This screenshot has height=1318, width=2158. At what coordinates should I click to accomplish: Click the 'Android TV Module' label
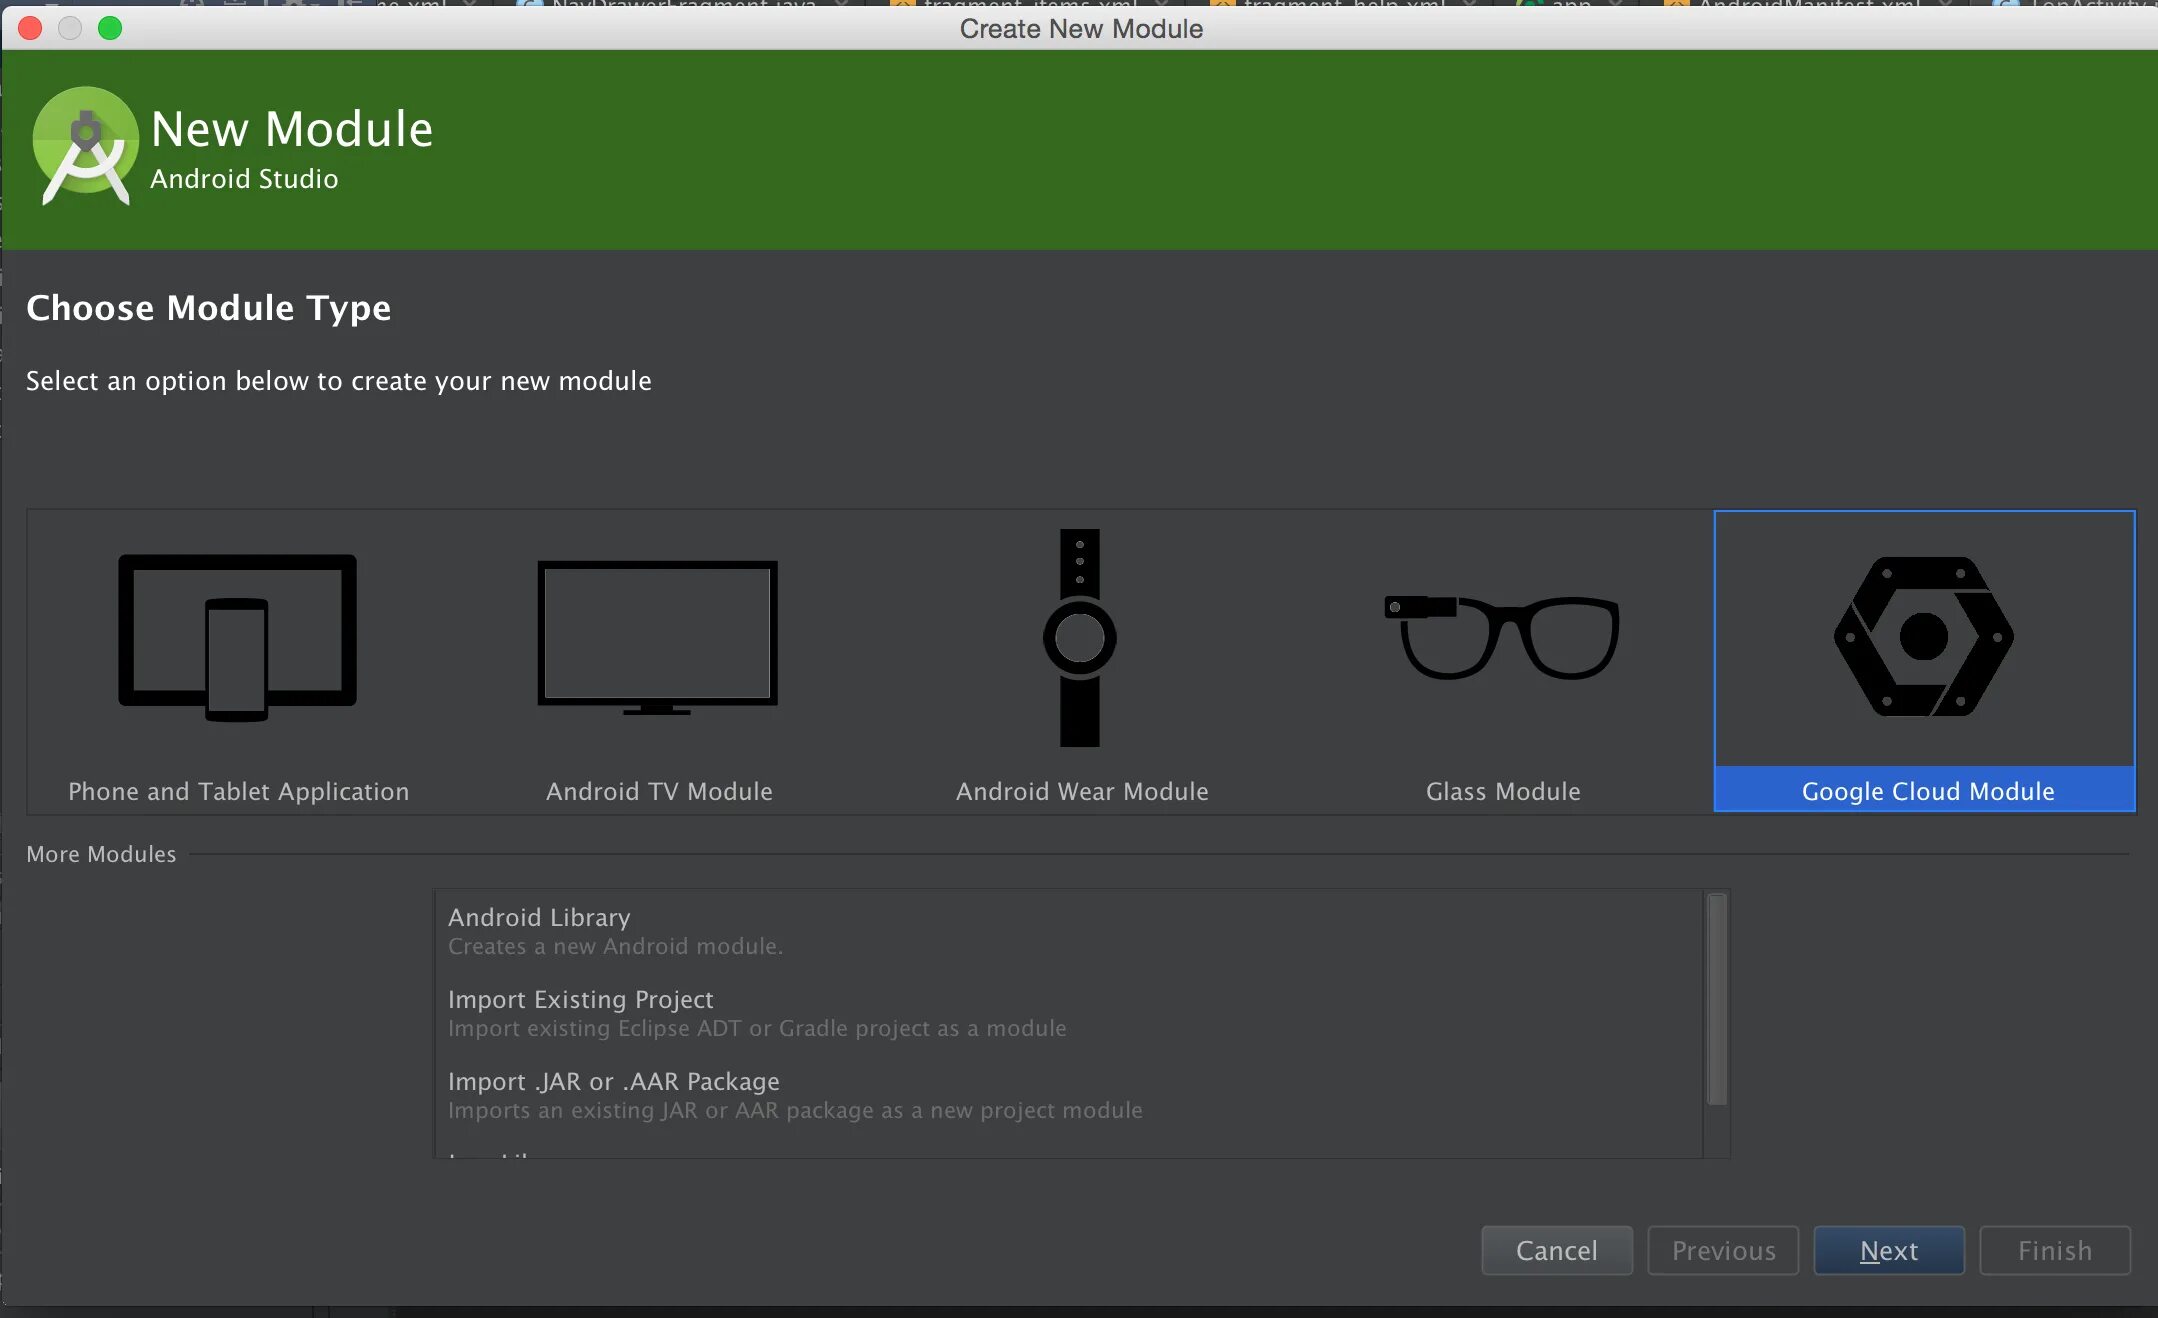[659, 791]
